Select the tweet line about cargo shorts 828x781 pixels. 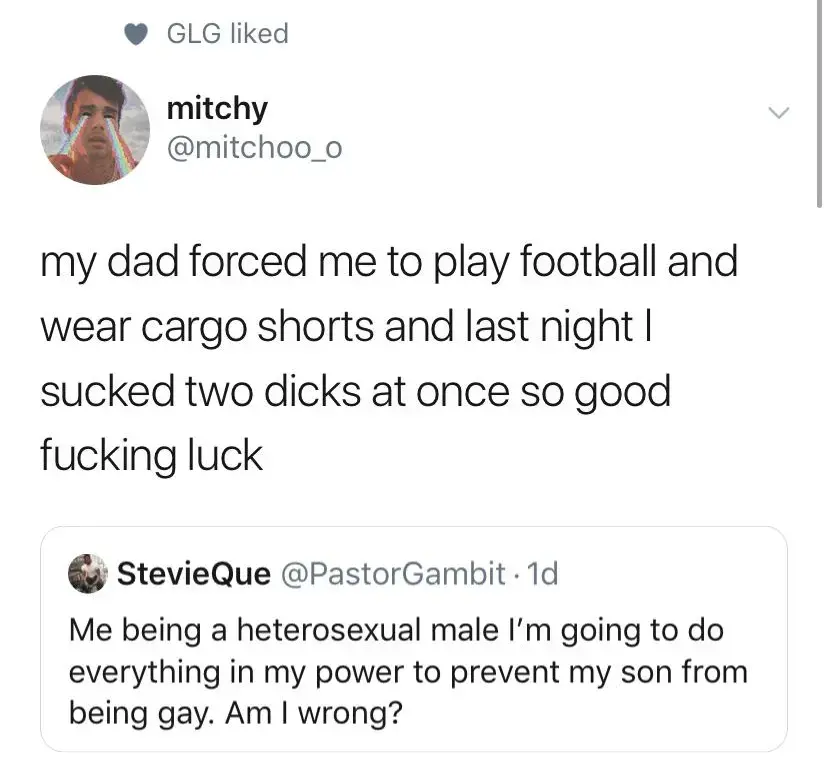346,326
